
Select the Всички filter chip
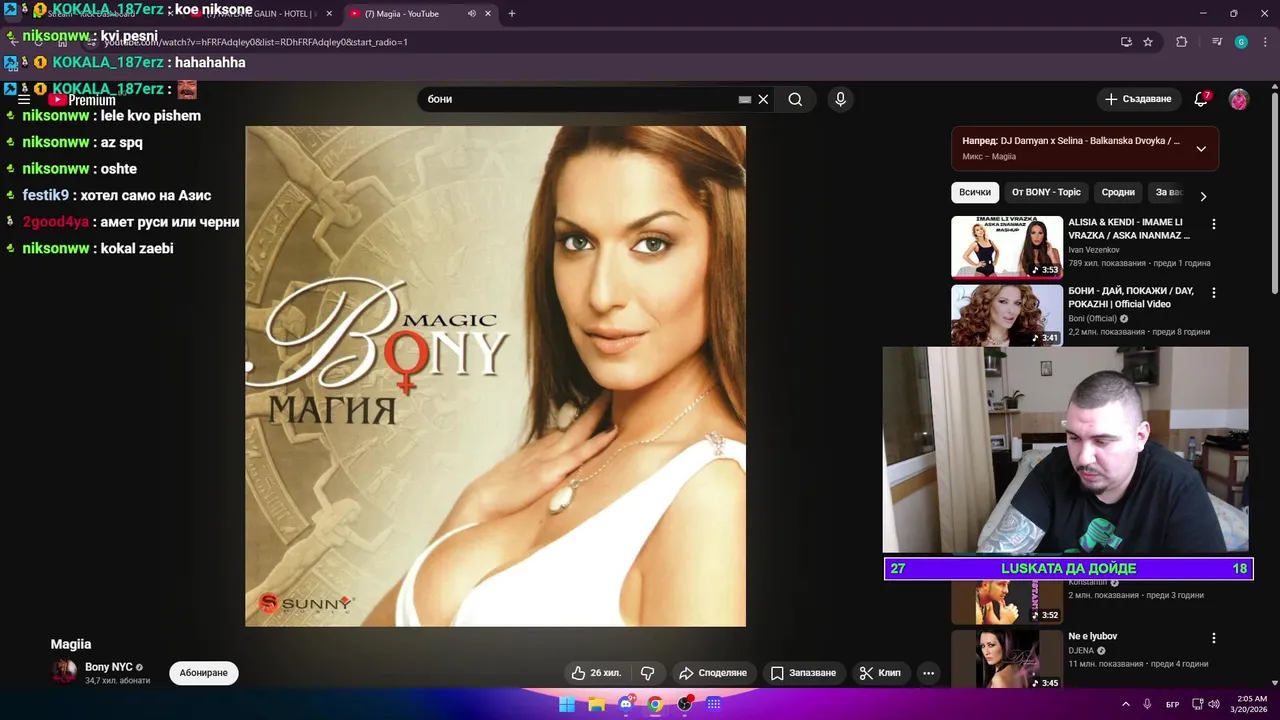point(975,192)
